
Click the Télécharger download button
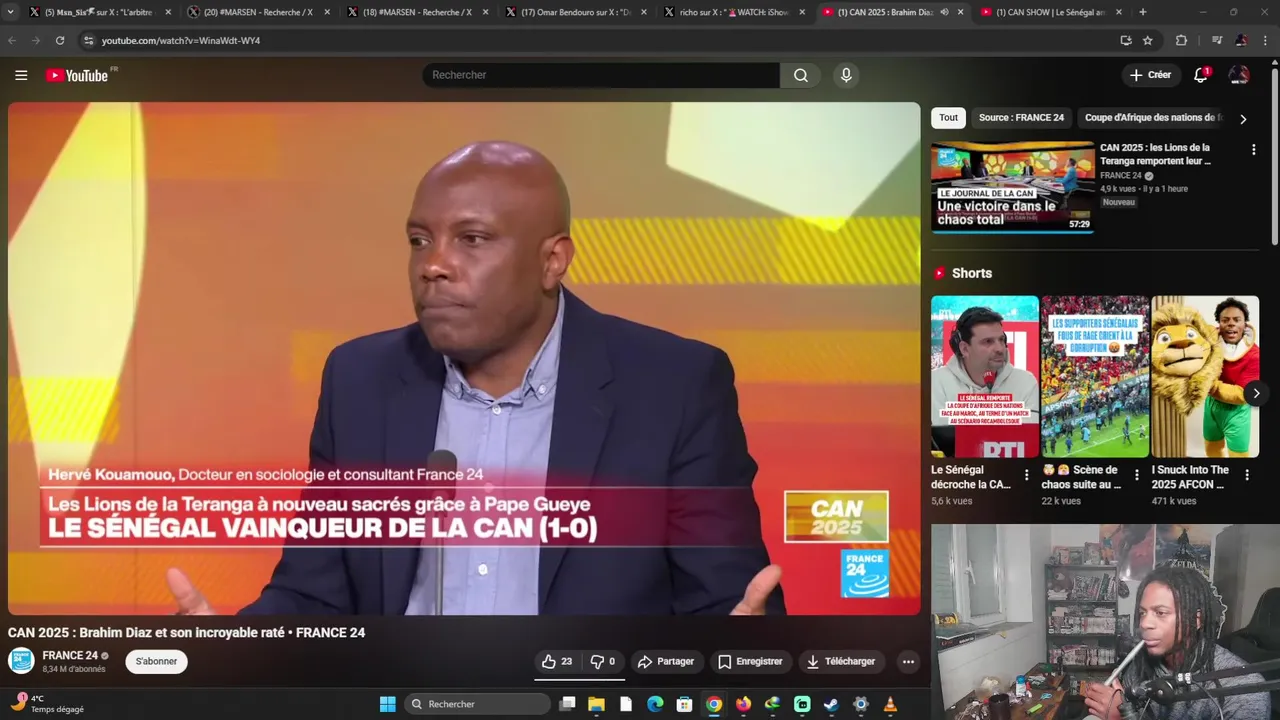tap(841, 661)
